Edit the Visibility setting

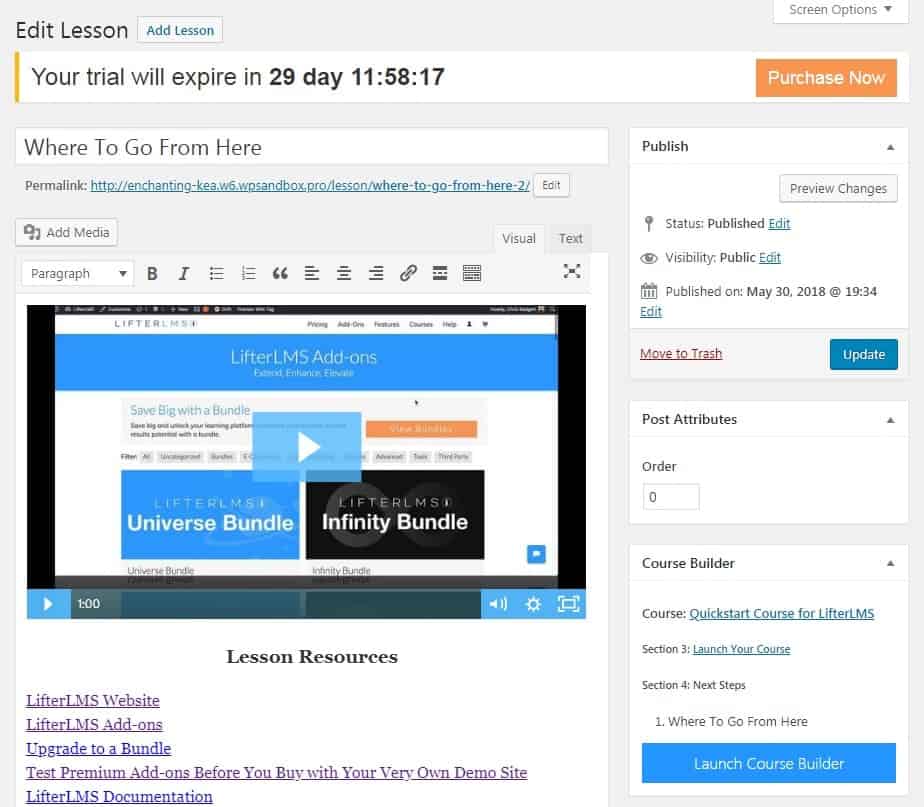[x=770, y=258]
